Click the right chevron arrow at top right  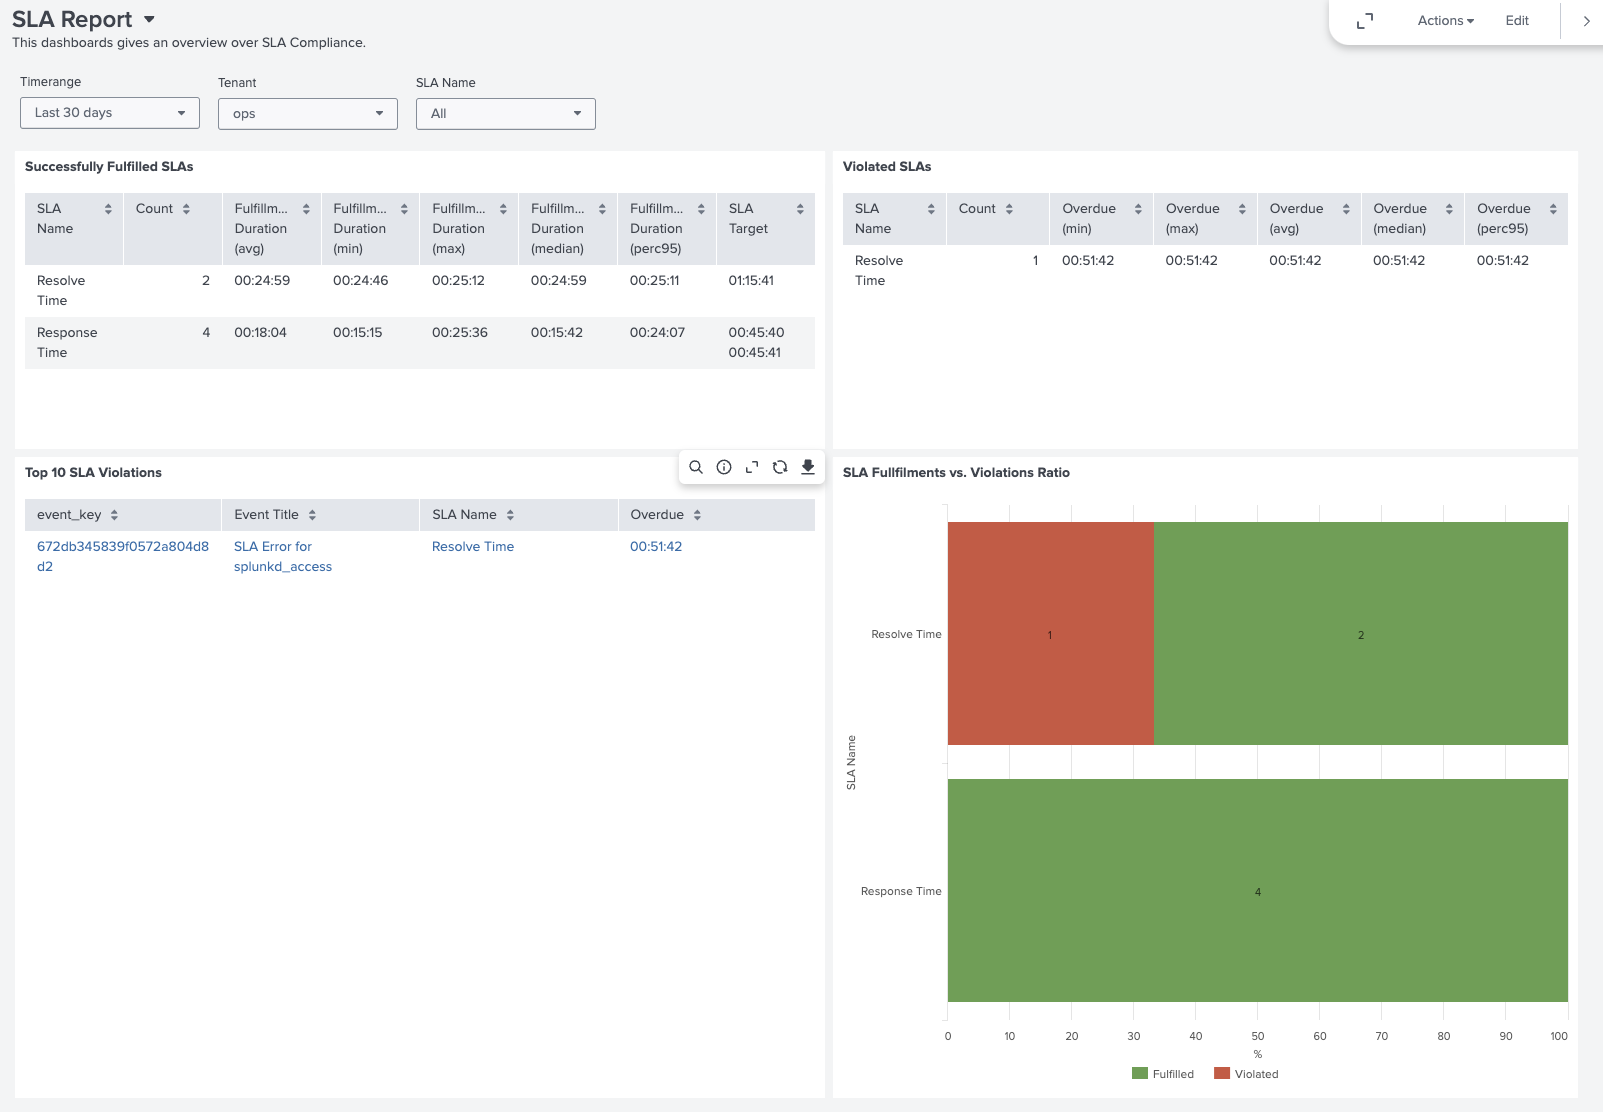coord(1586,21)
